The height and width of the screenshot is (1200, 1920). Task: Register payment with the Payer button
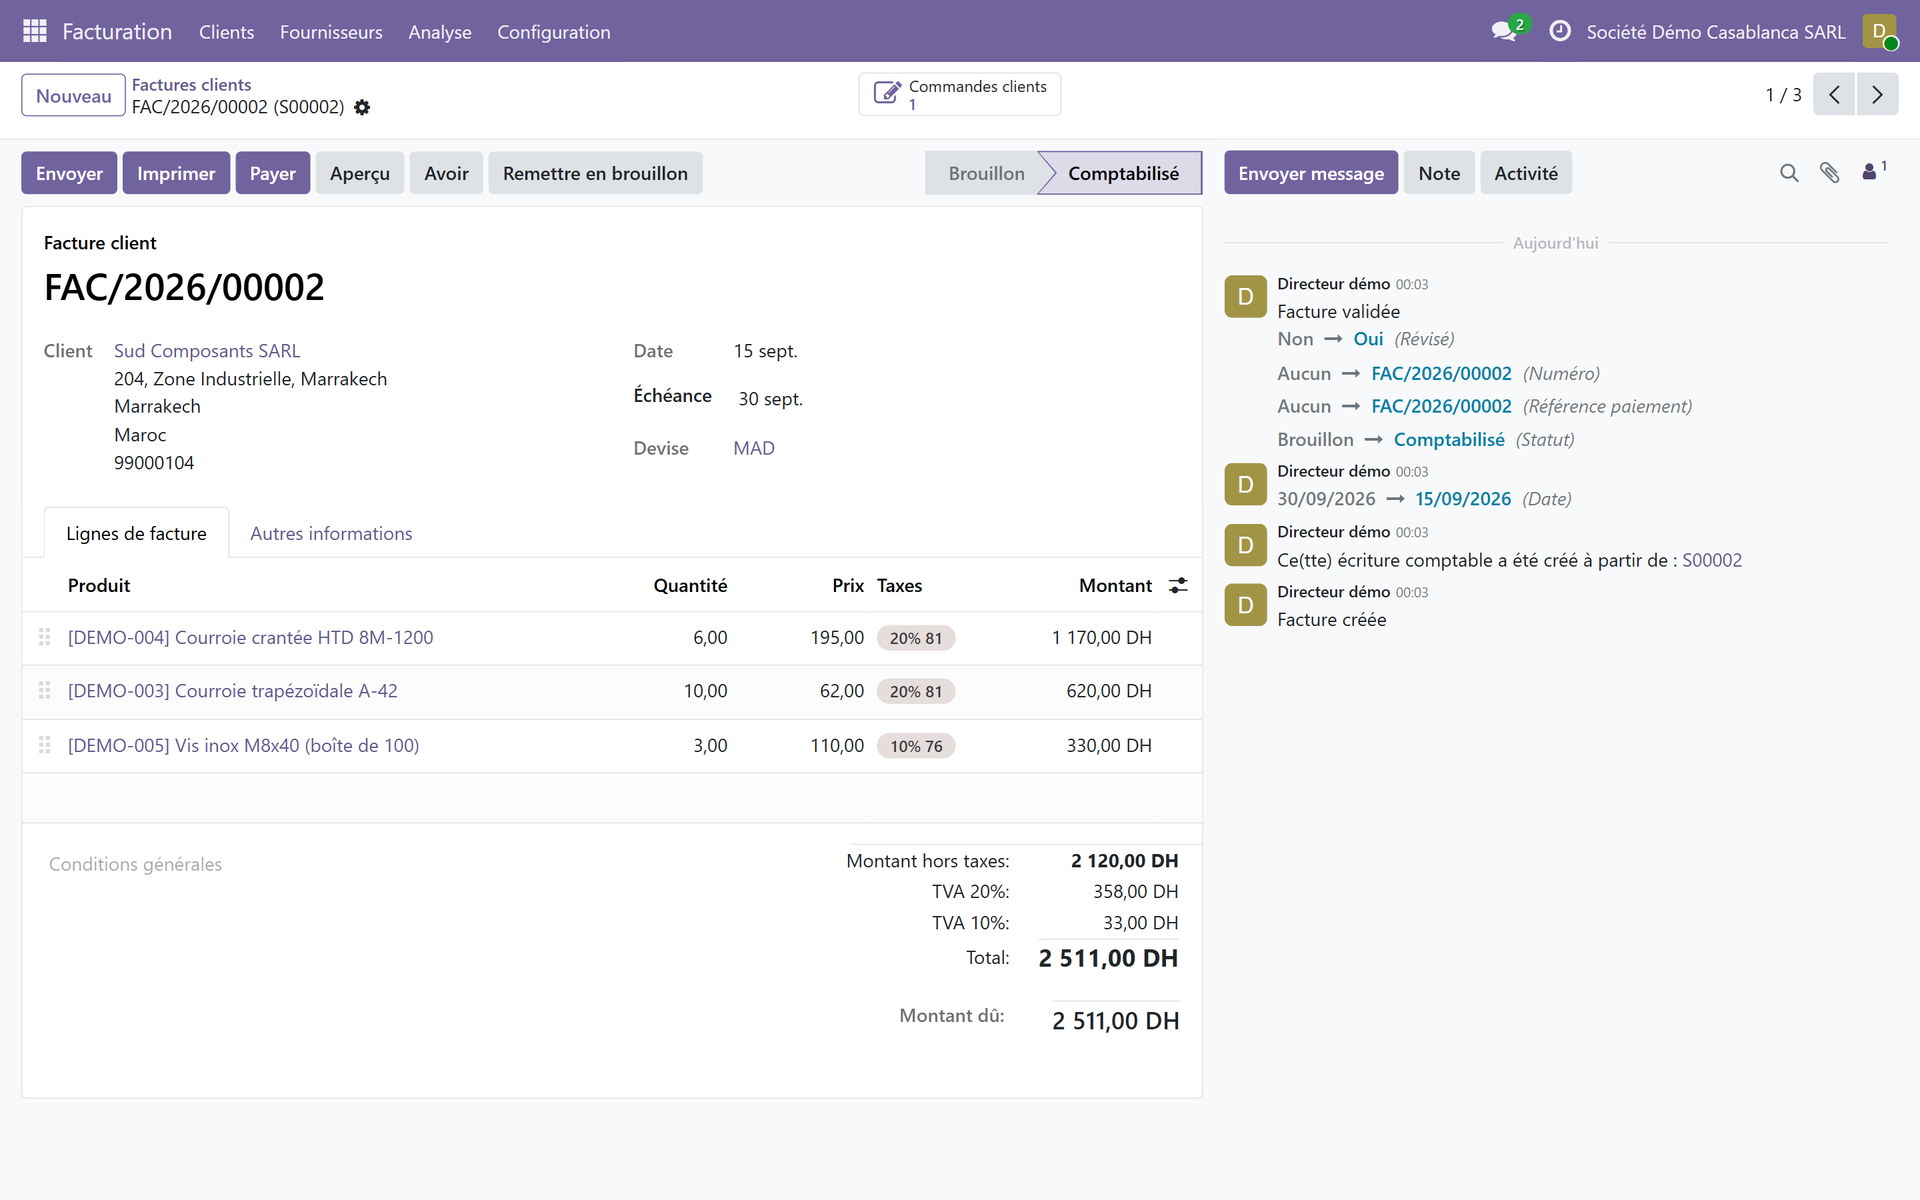click(273, 173)
